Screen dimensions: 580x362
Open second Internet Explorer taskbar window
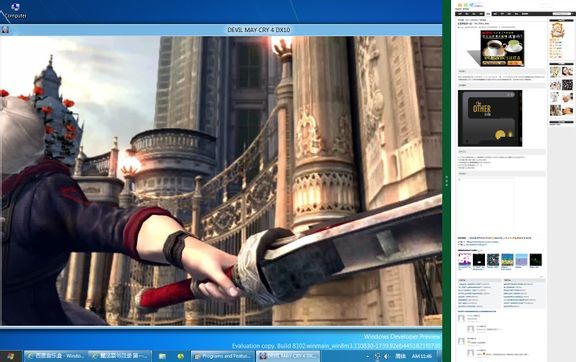point(120,356)
